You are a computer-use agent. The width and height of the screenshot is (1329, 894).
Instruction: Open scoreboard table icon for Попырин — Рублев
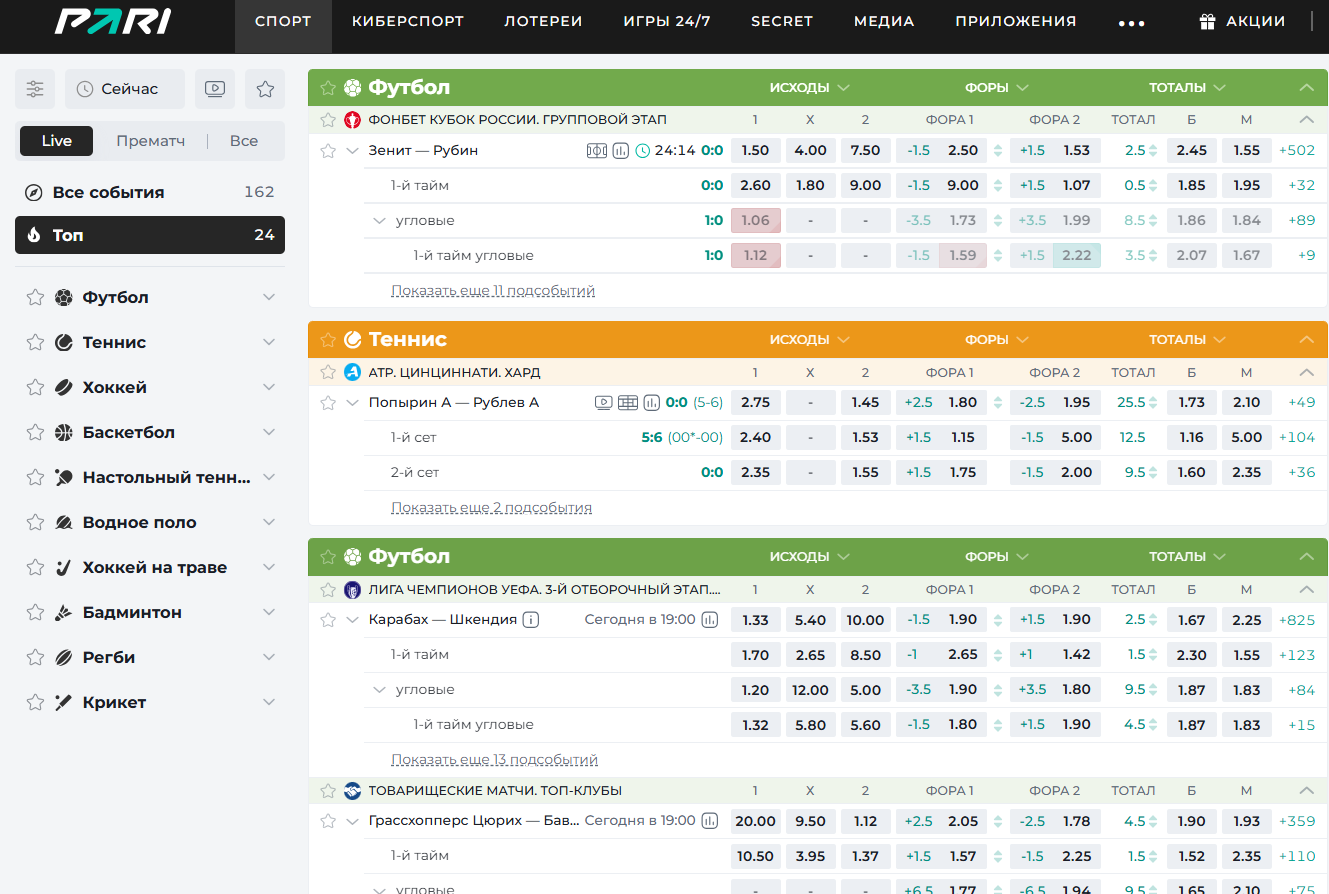click(x=628, y=403)
